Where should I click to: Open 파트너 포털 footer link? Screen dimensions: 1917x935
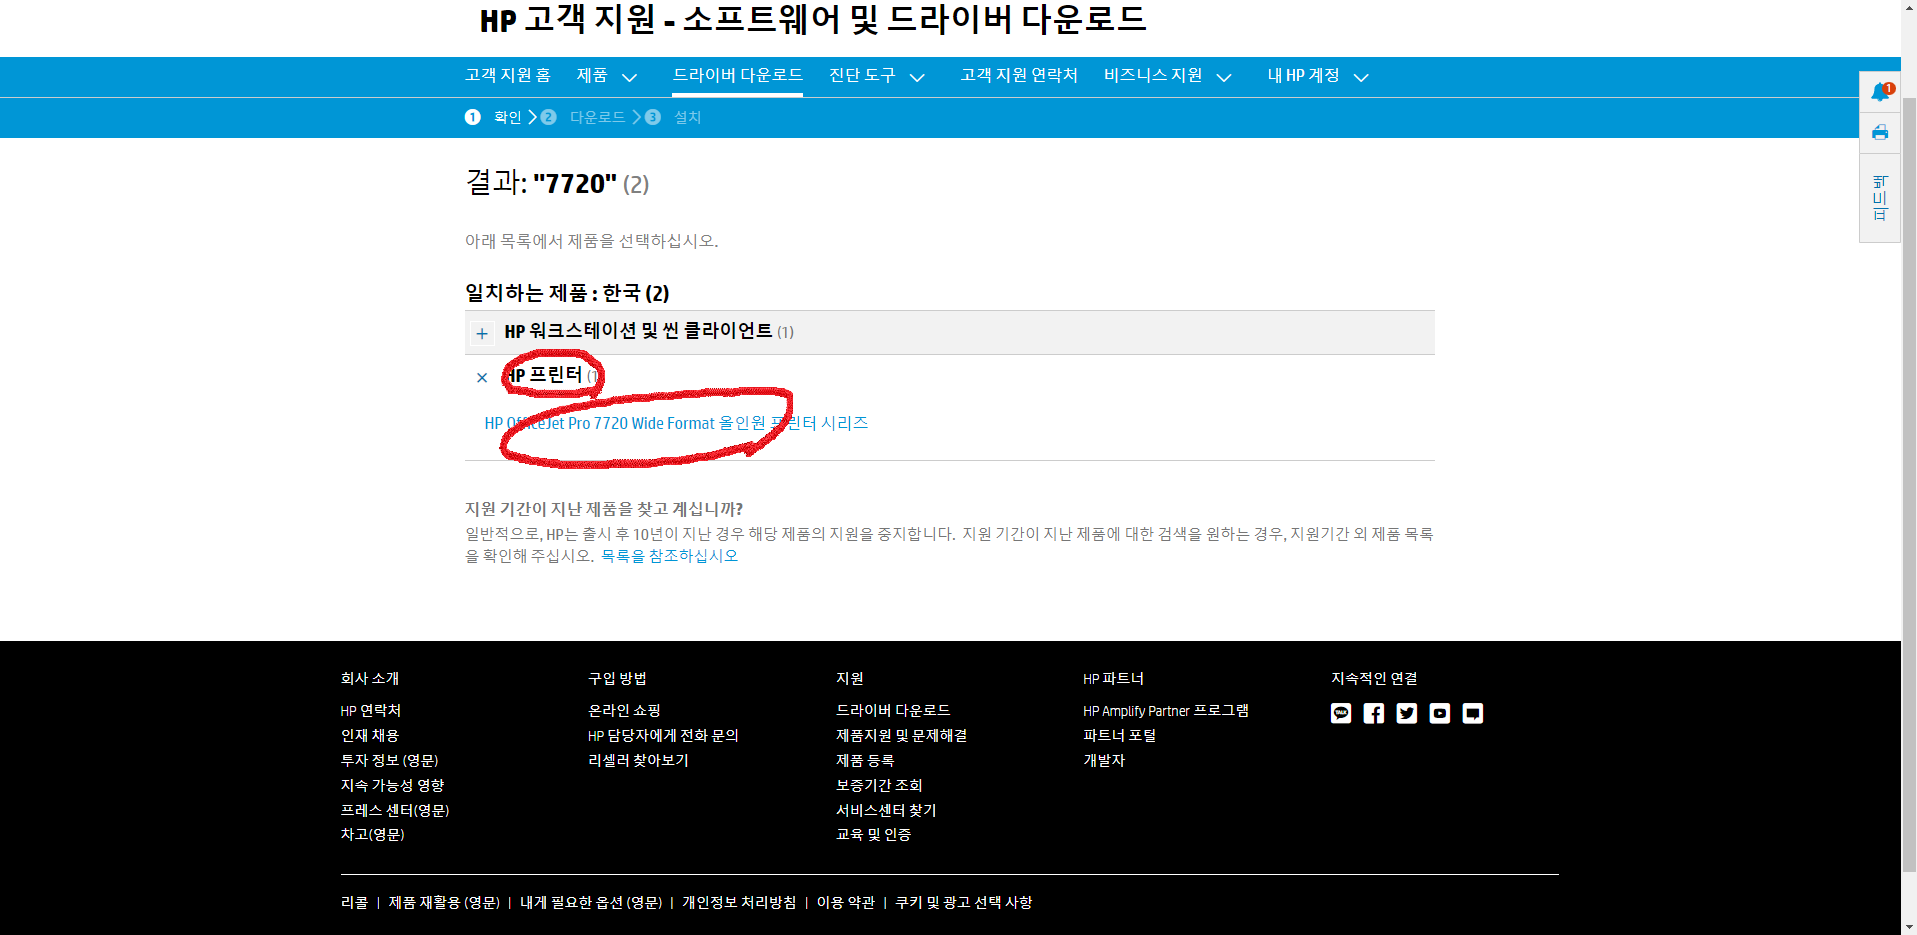1119,736
